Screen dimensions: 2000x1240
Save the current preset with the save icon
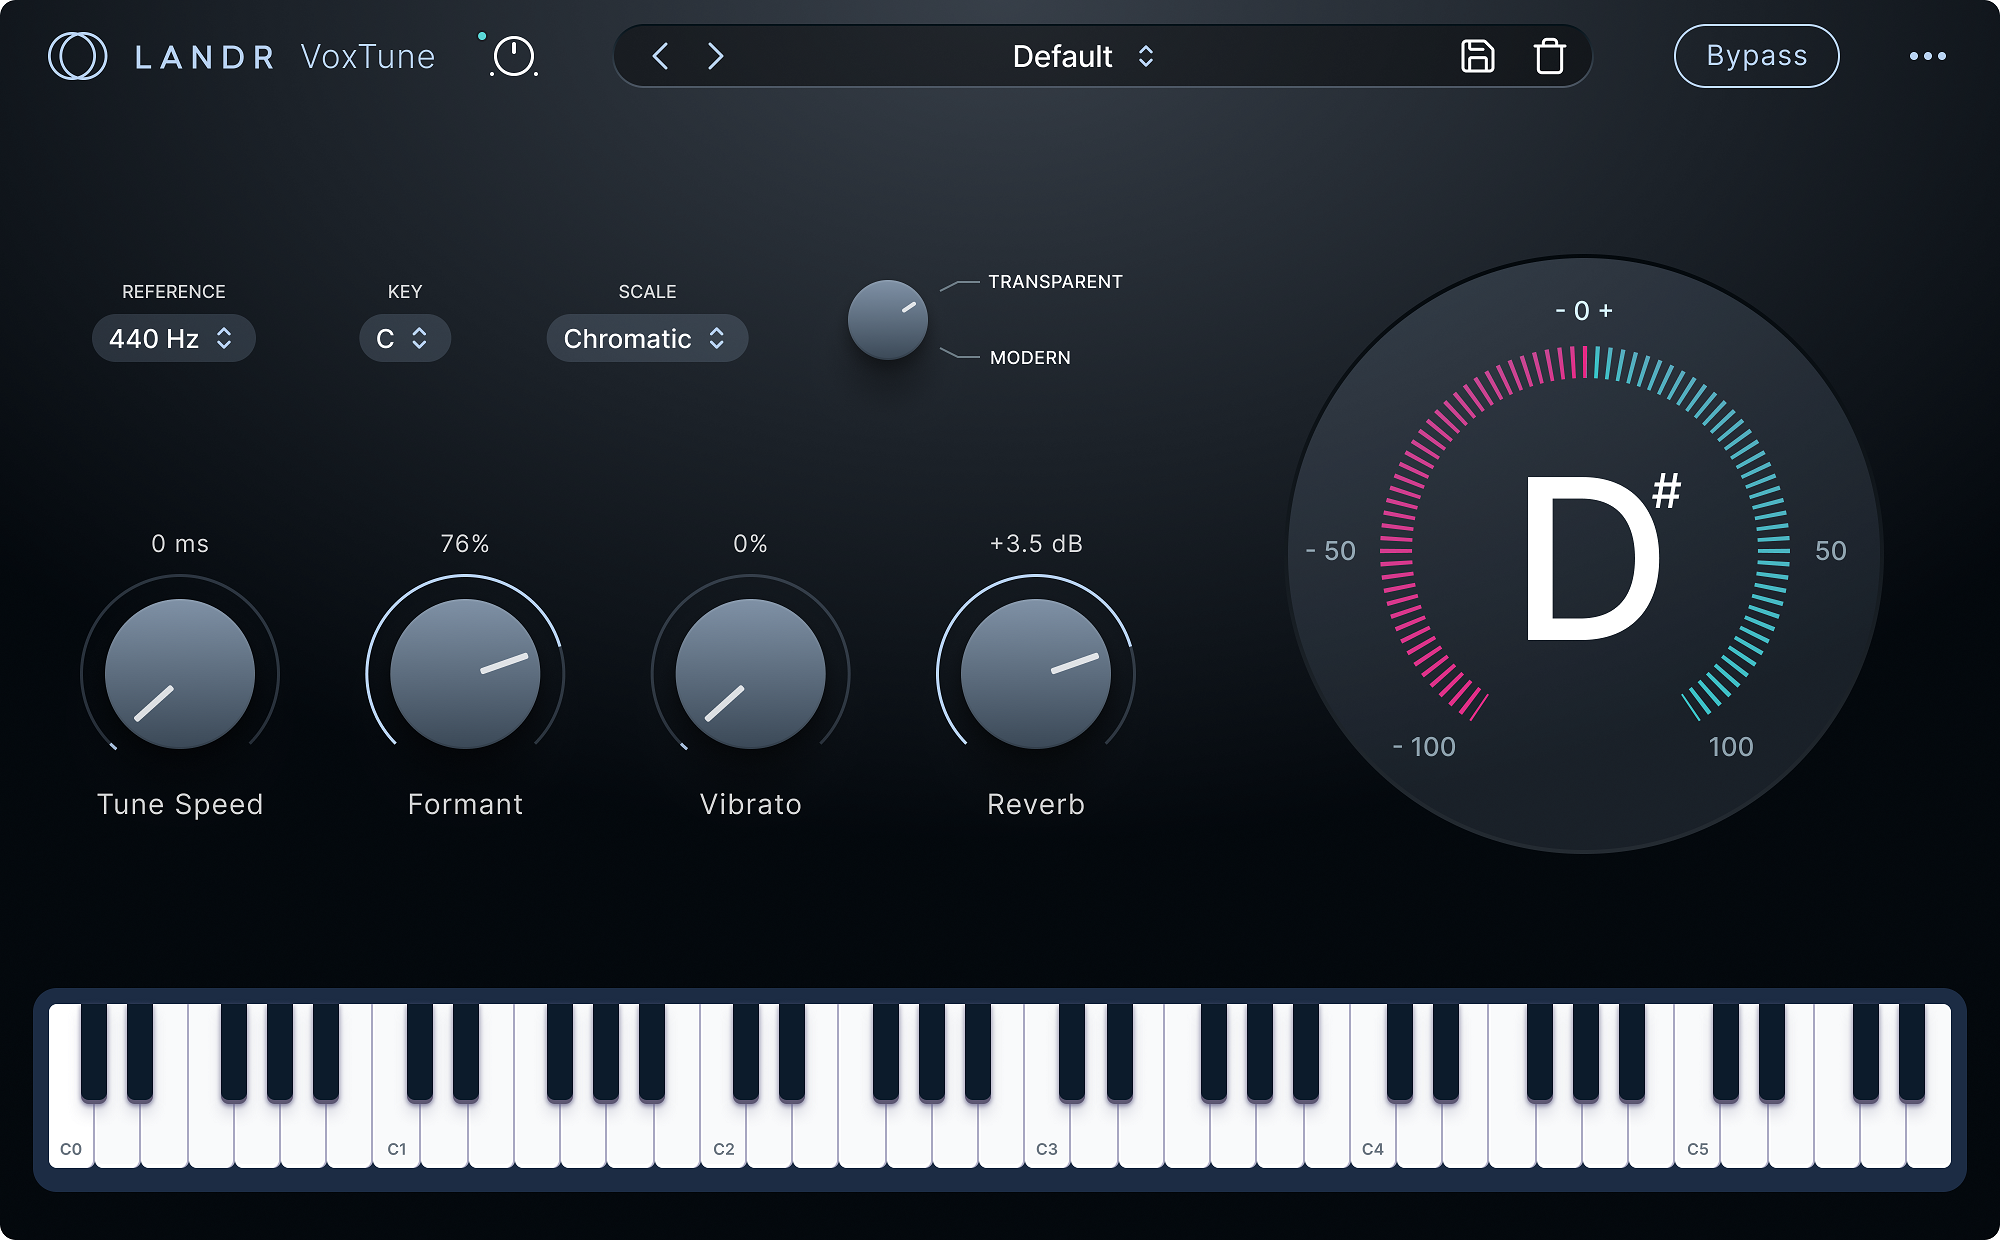pos(1478,56)
